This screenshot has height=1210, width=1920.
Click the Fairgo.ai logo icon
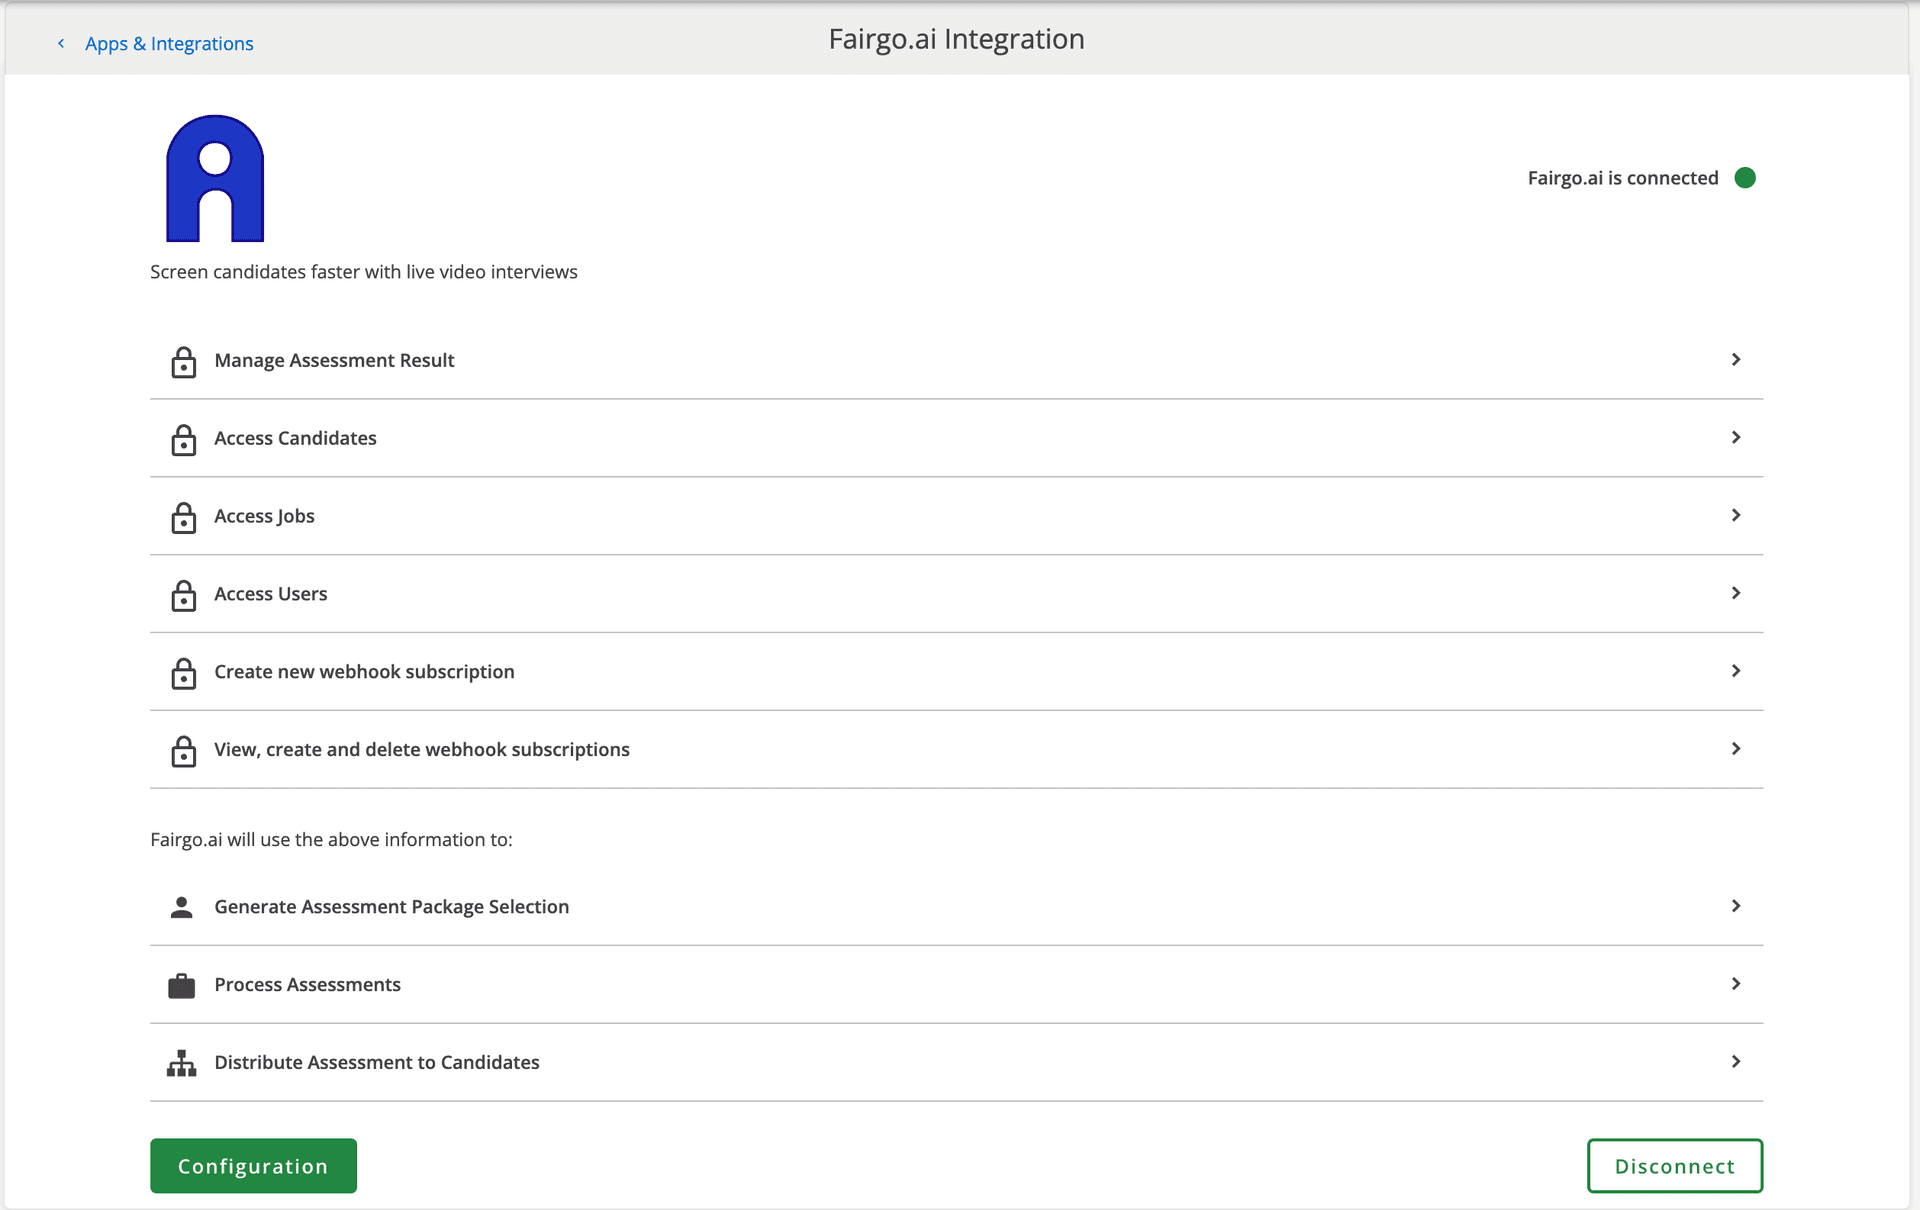pyautogui.click(x=216, y=178)
